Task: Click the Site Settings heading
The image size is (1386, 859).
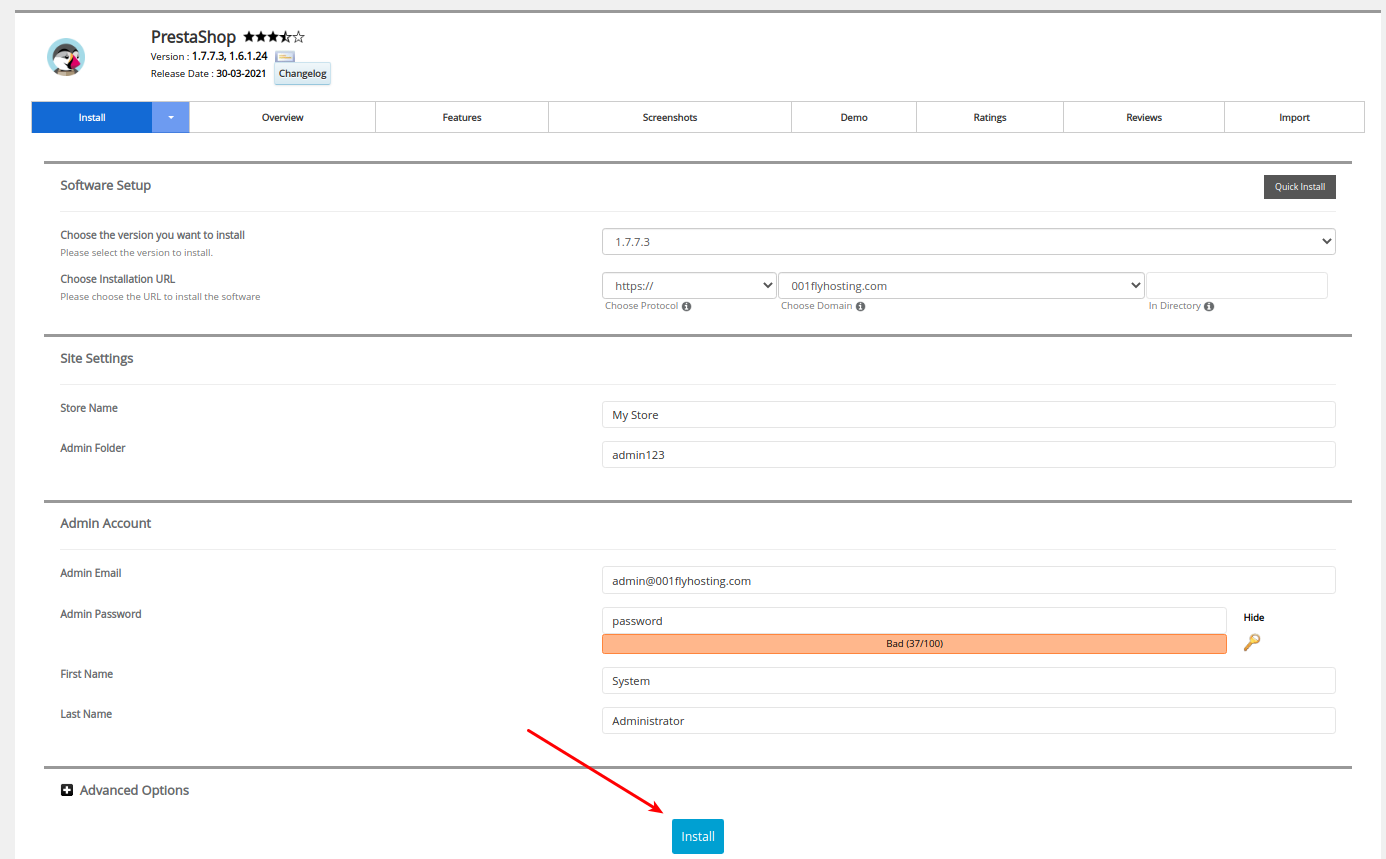Action: click(97, 358)
